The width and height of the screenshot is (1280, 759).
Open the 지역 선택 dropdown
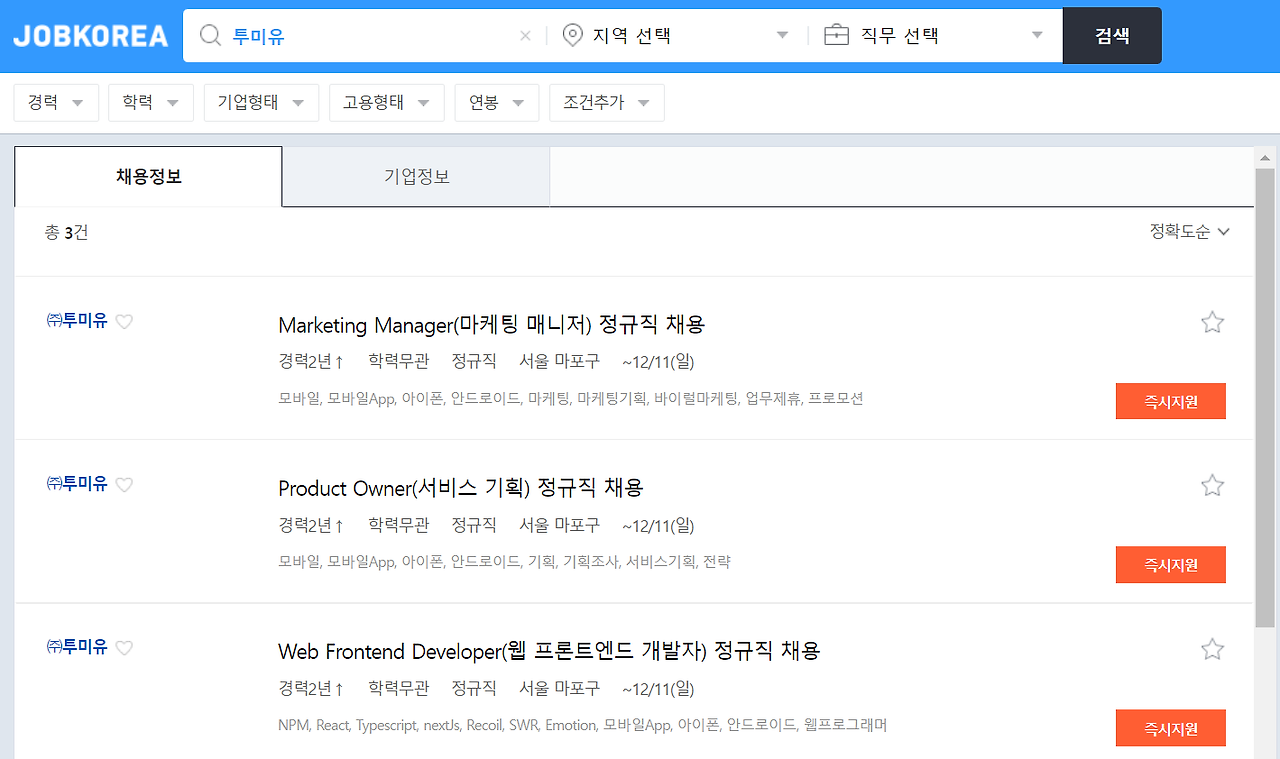pyautogui.click(x=676, y=36)
